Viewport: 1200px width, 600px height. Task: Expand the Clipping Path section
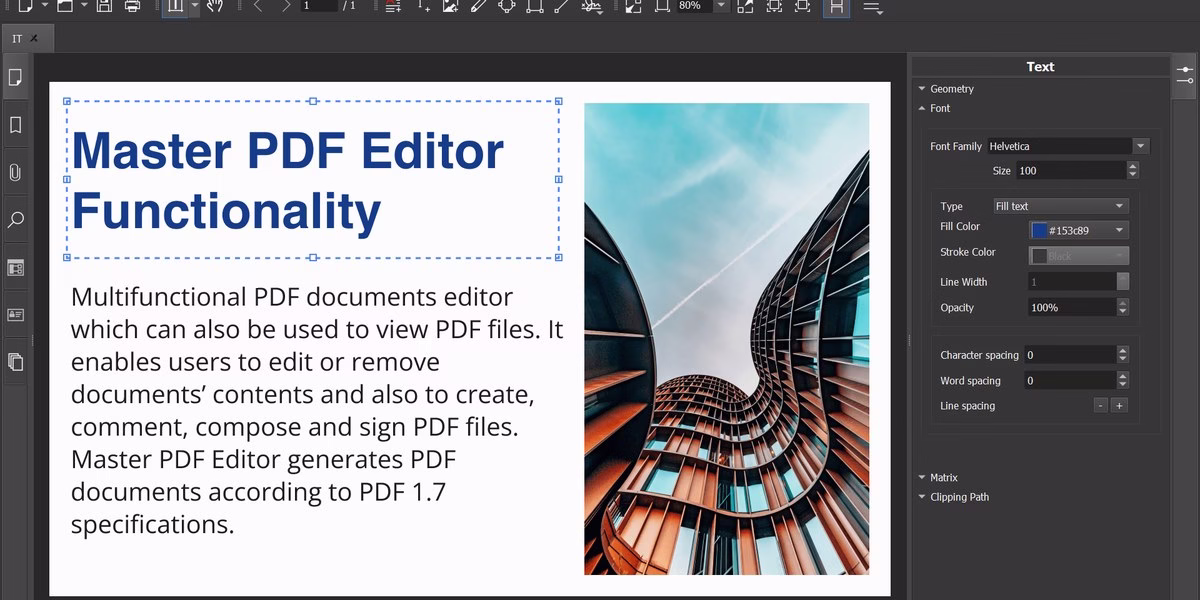954,497
